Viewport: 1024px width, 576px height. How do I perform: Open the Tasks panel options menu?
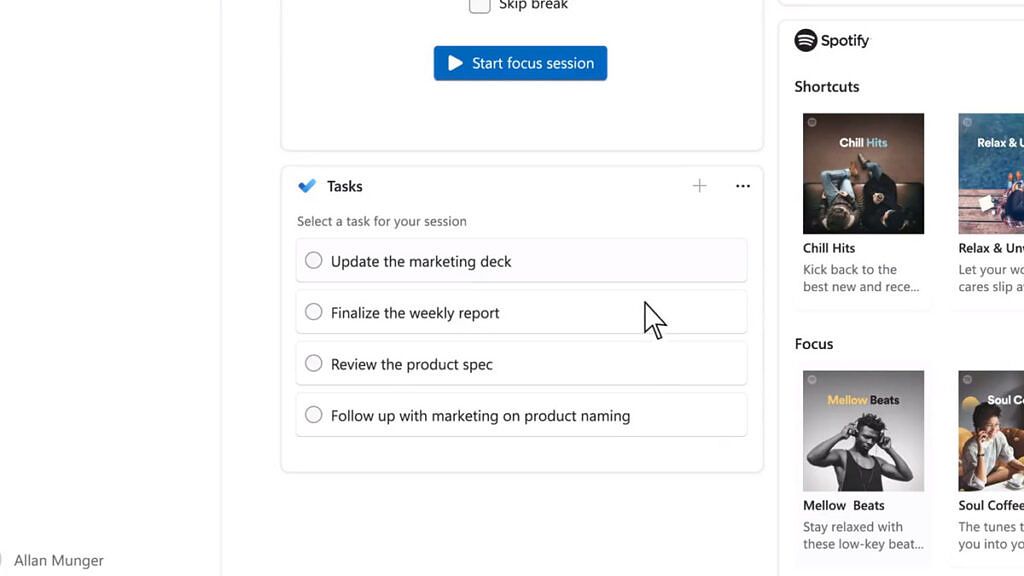point(742,186)
